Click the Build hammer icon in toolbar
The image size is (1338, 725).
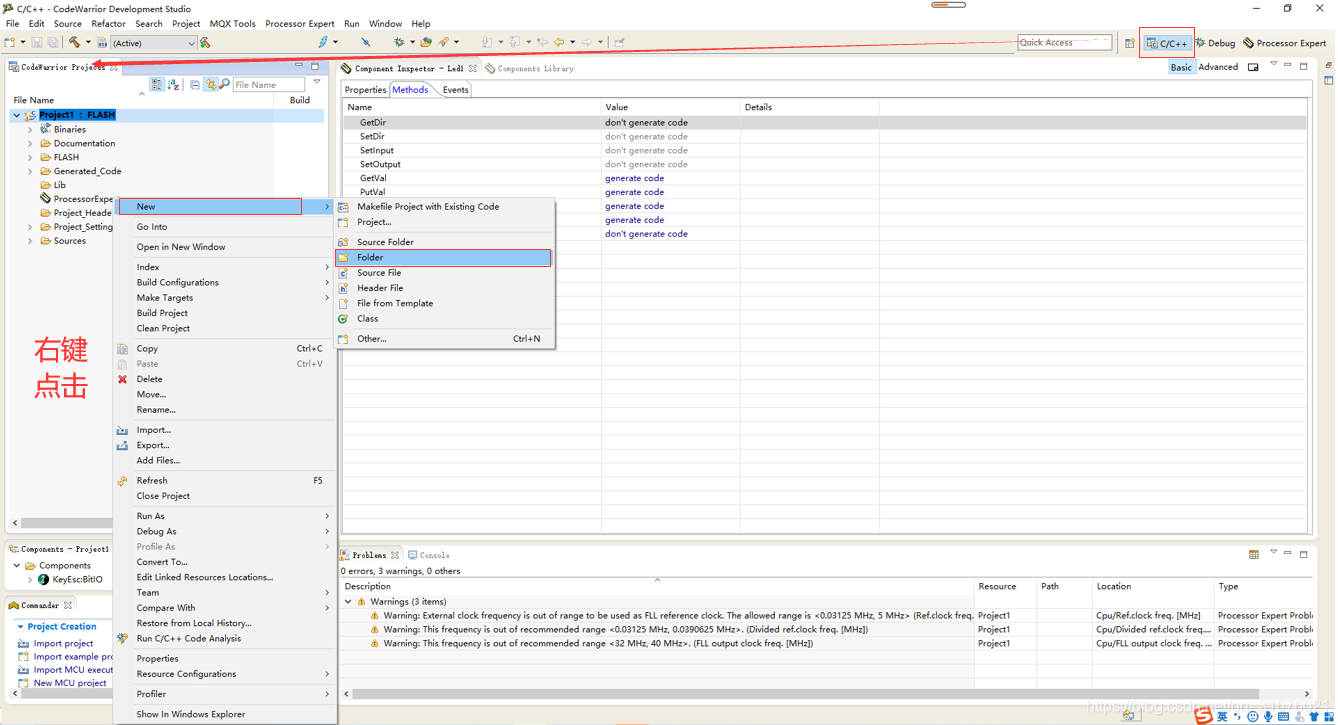click(x=75, y=43)
